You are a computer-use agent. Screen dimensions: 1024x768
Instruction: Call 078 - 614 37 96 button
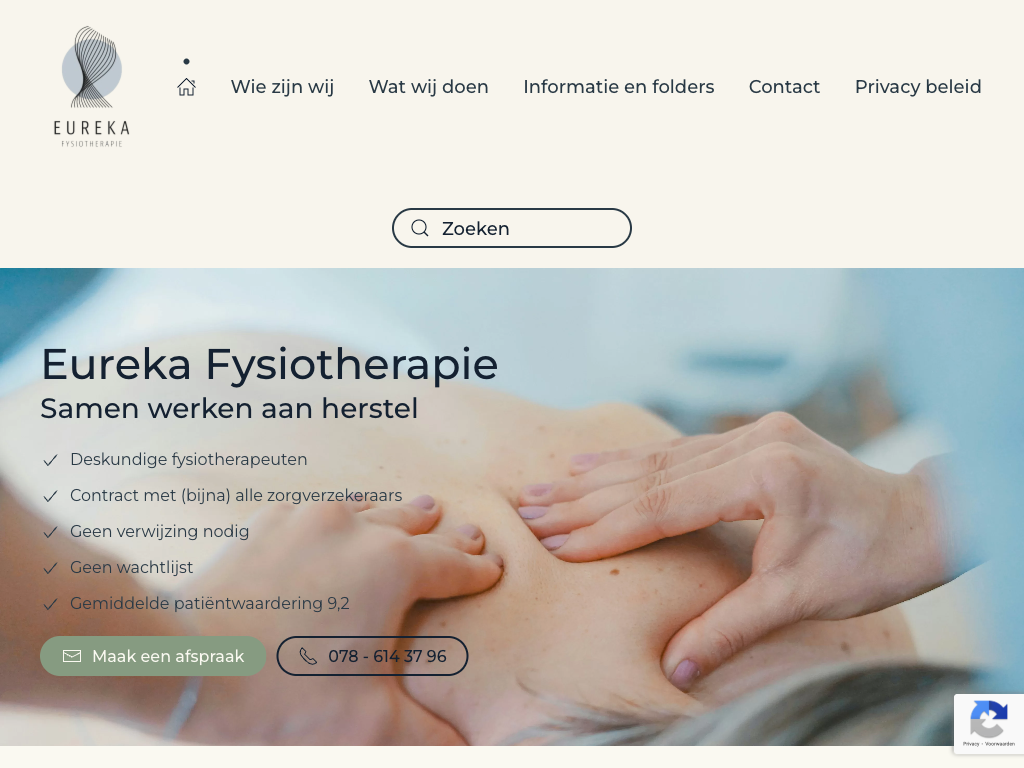372,656
